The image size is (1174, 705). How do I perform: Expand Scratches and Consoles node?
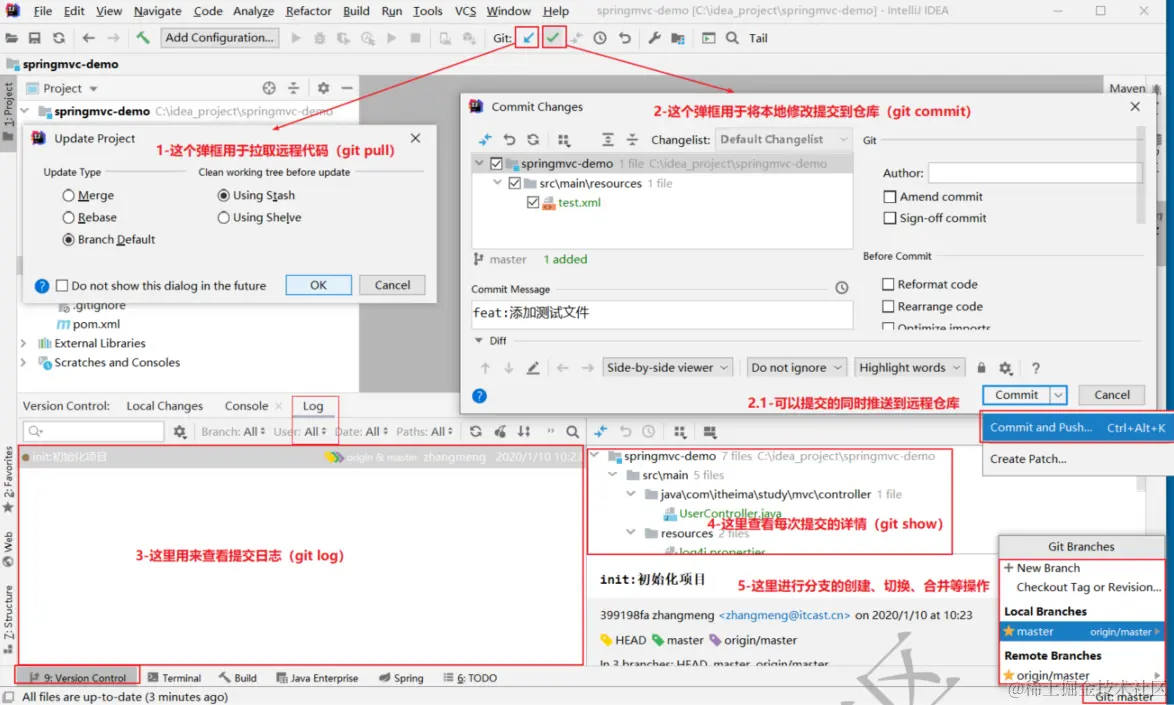click(x=23, y=362)
